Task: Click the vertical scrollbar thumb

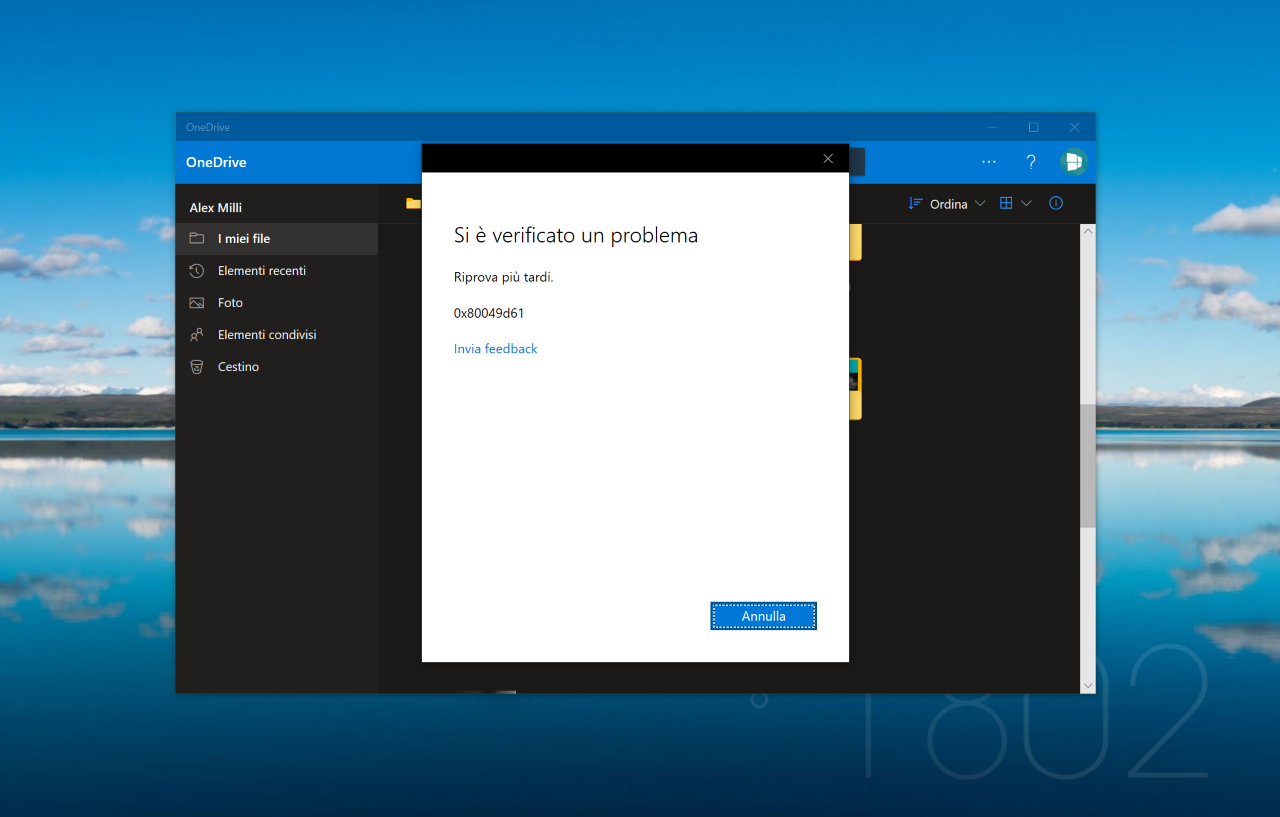Action: tap(1088, 465)
